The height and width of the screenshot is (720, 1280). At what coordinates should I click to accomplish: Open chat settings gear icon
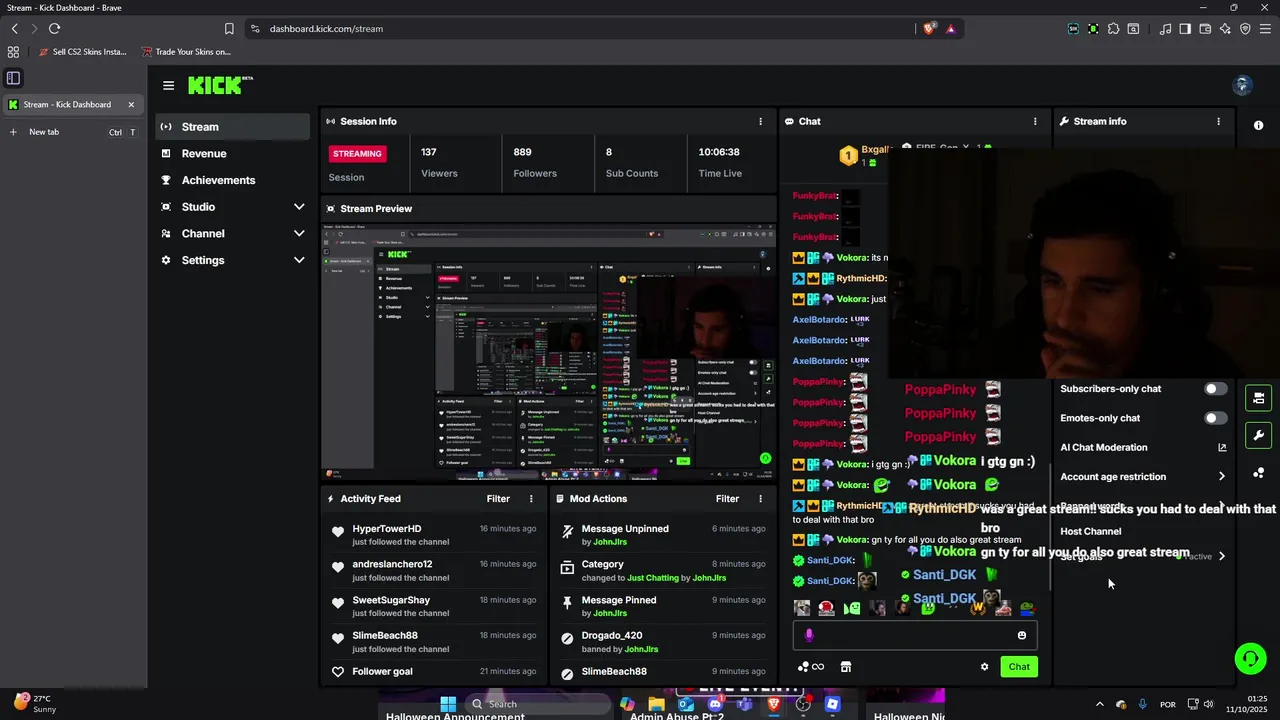pyautogui.click(x=984, y=667)
